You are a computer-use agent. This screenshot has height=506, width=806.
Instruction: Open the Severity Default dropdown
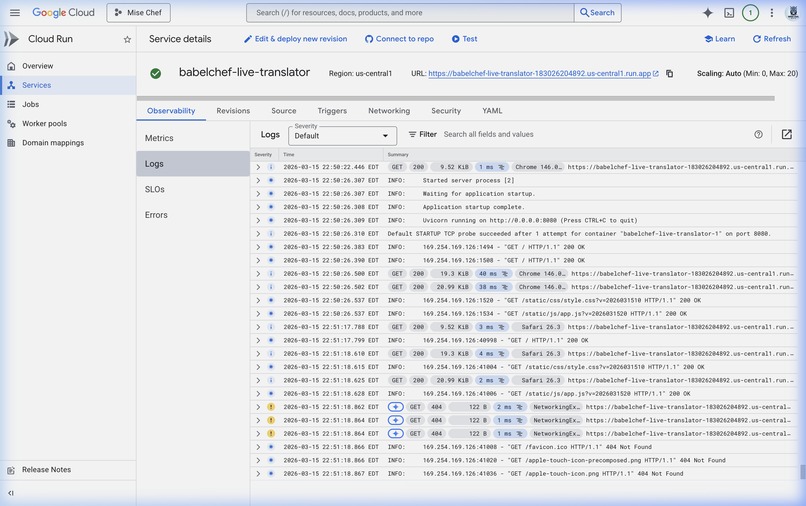pyautogui.click(x=342, y=136)
